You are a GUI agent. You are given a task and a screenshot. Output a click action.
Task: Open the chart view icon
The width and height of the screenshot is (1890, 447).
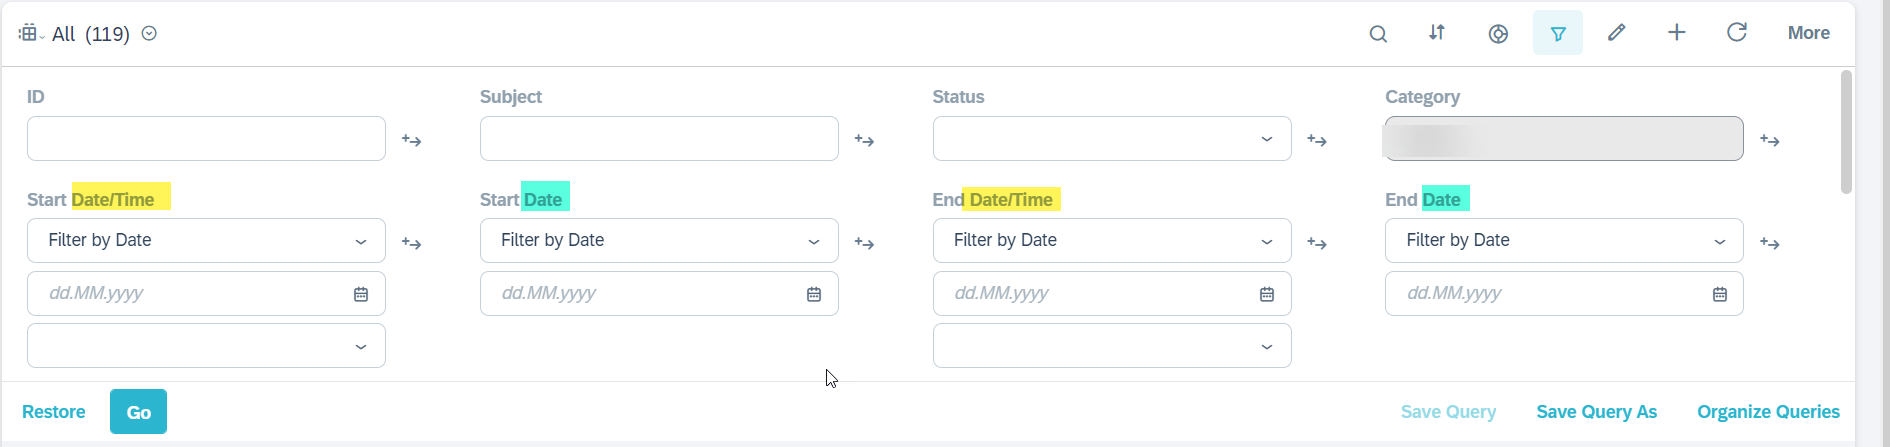pos(1498,34)
